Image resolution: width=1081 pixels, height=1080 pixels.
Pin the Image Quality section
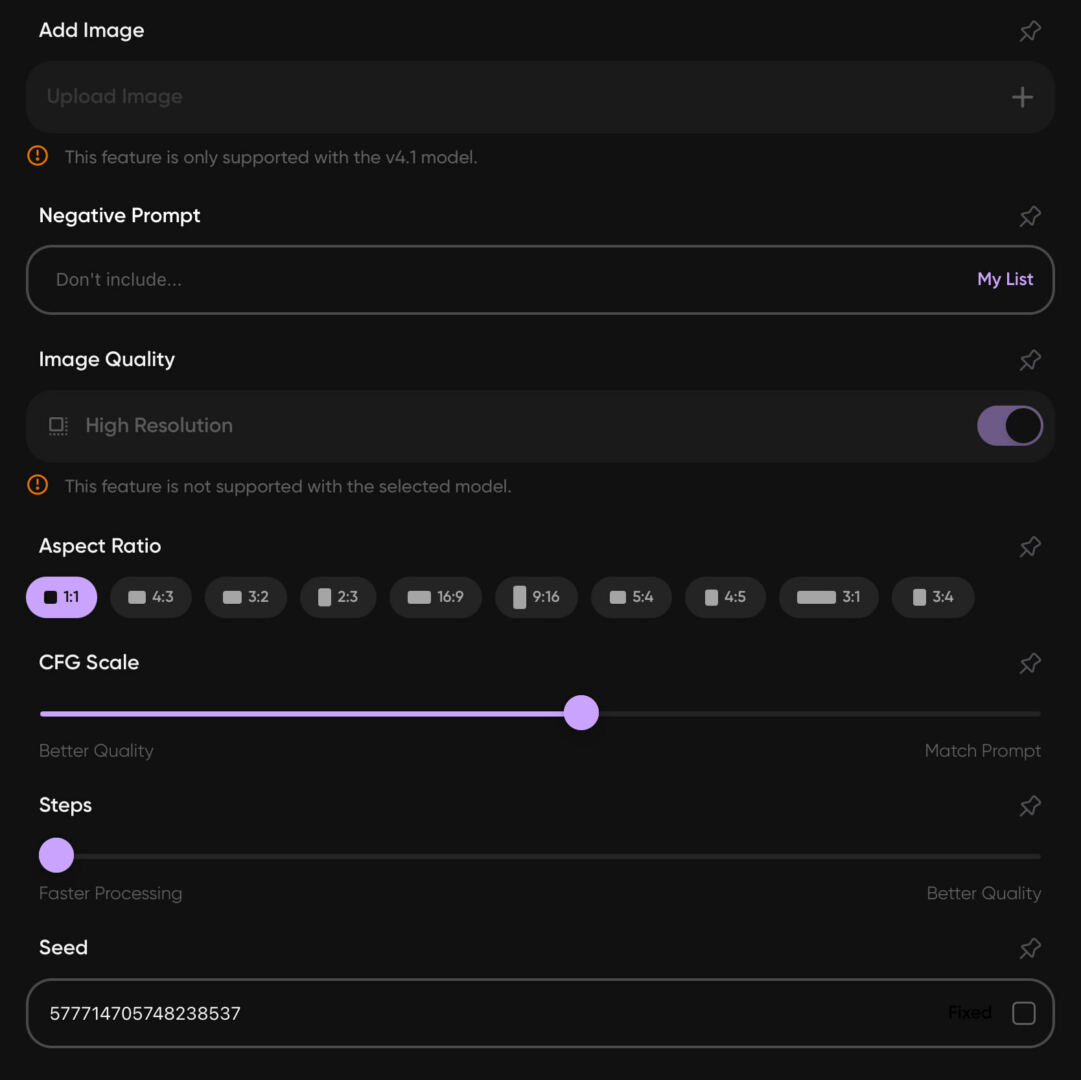click(1029, 360)
